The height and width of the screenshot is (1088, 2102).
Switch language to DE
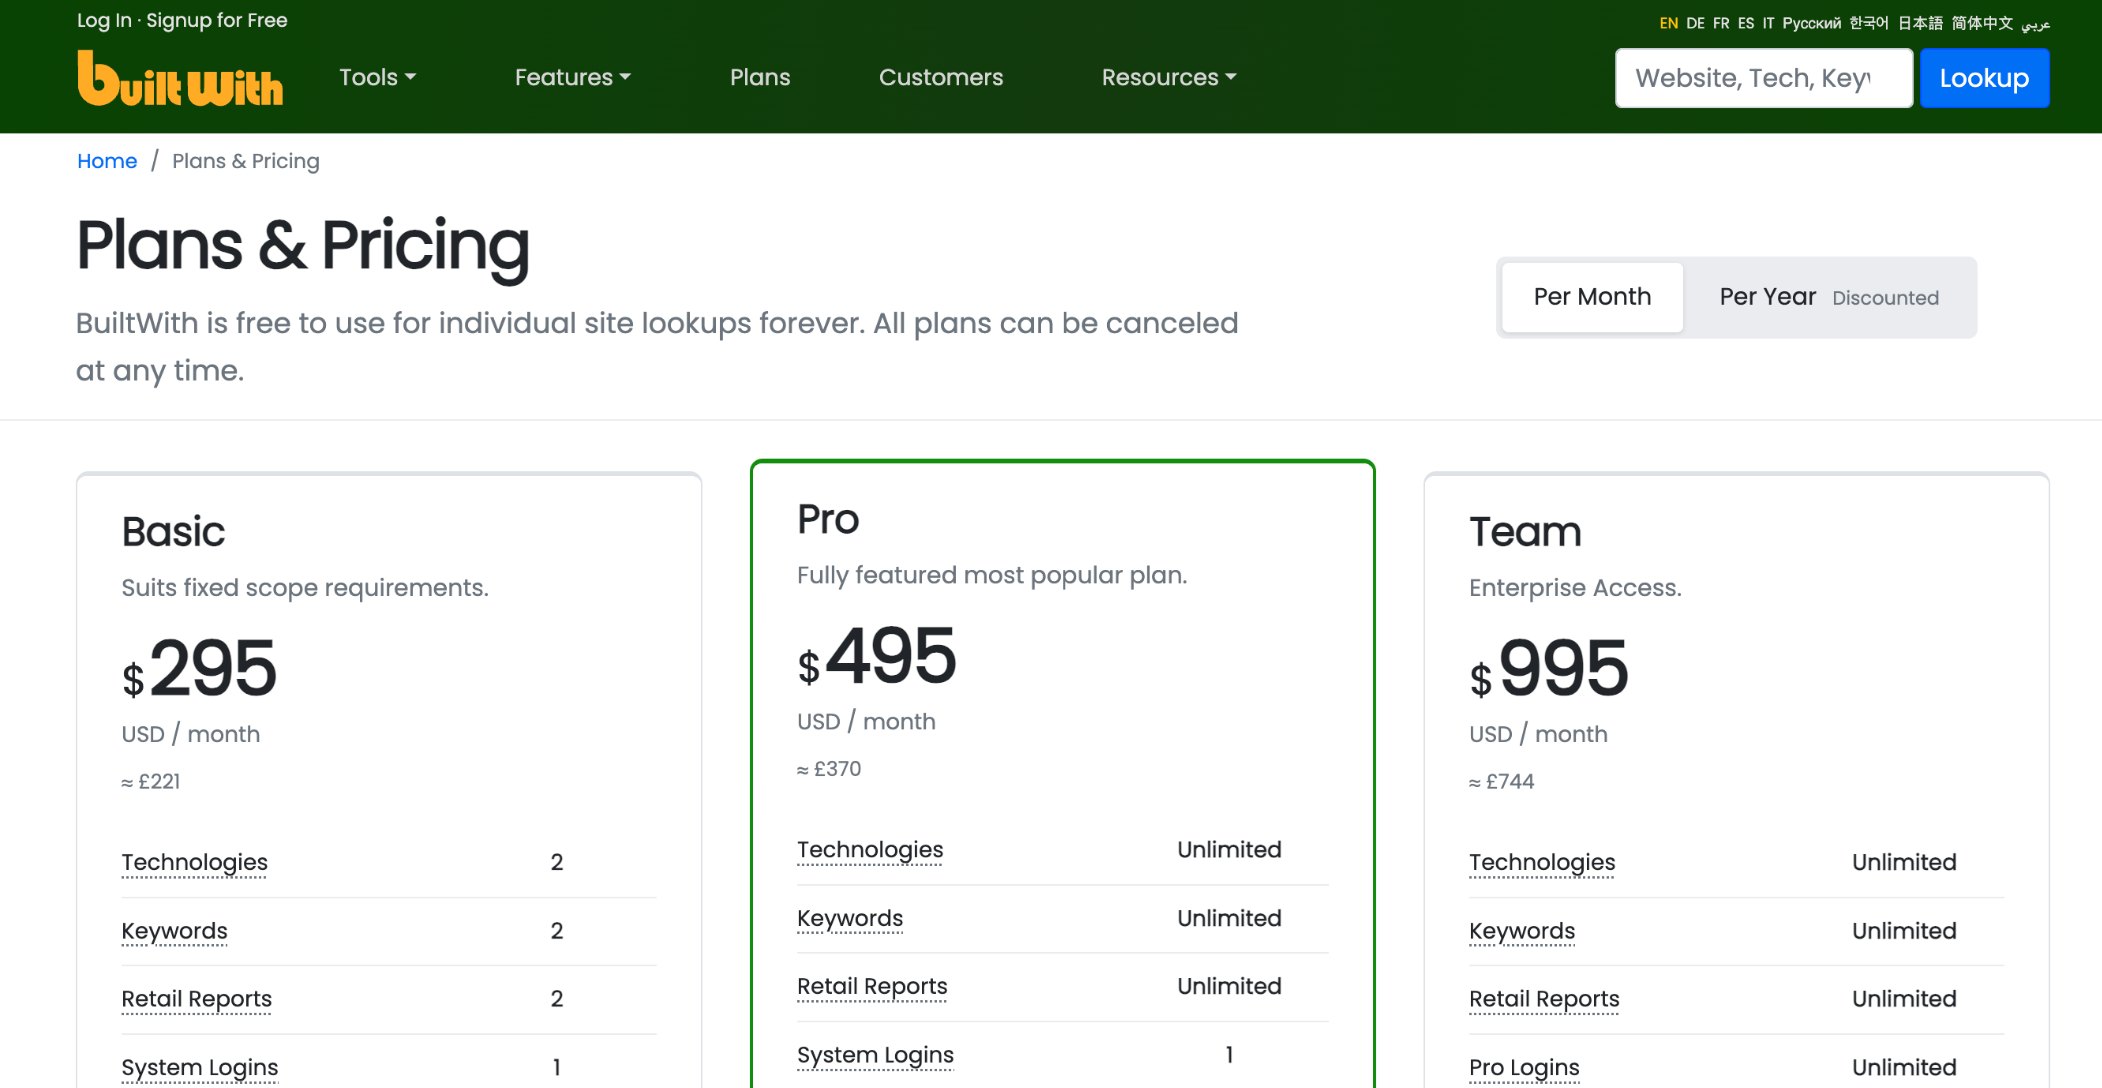[x=1695, y=23]
